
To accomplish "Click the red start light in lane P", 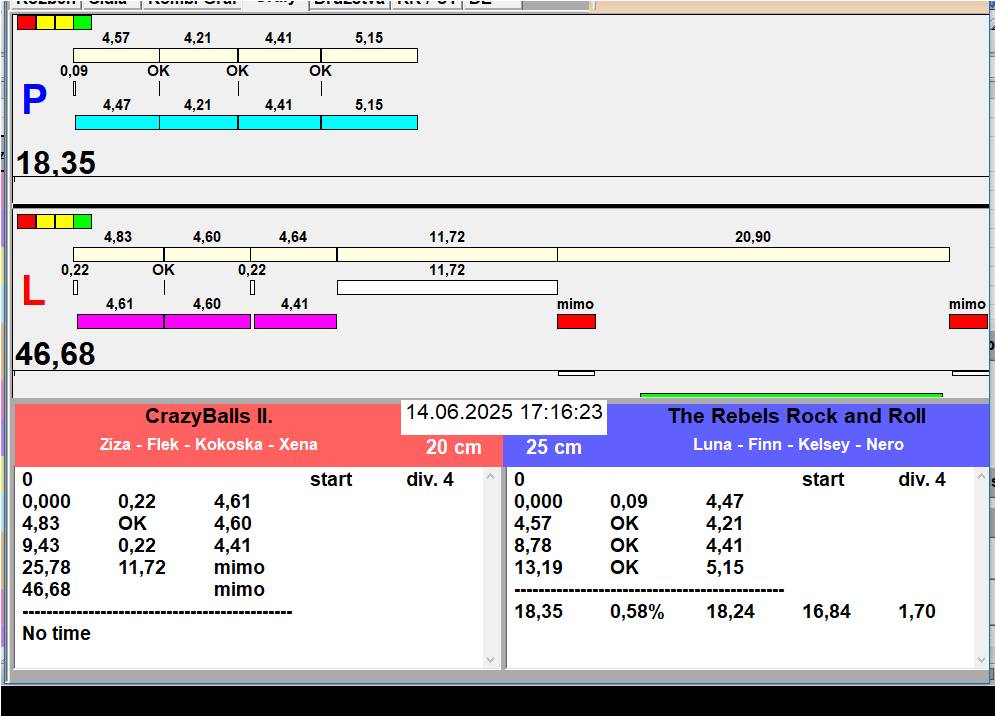I will click(x=26, y=22).
